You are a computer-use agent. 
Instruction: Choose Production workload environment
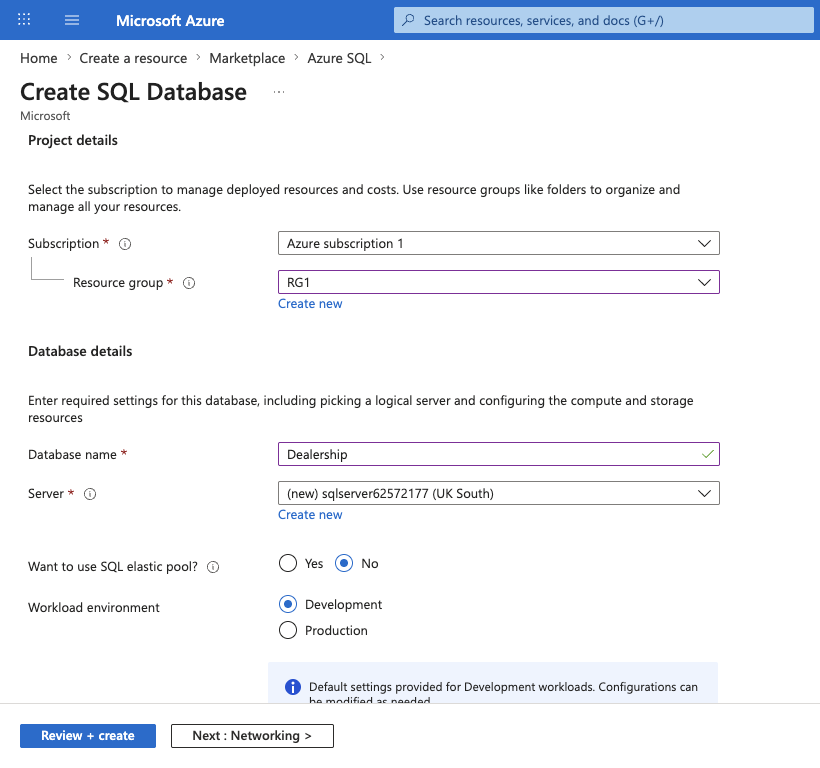(x=288, y=630)
